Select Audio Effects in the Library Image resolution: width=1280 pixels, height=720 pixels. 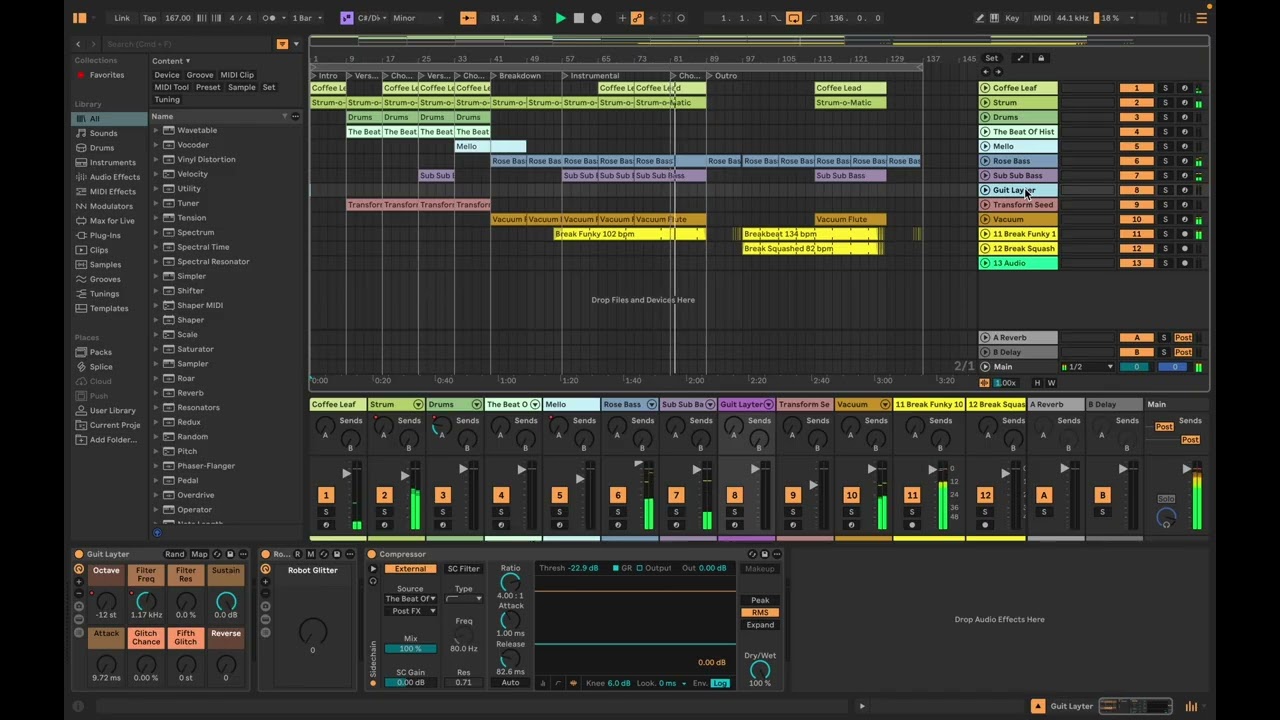click(114, 177)
